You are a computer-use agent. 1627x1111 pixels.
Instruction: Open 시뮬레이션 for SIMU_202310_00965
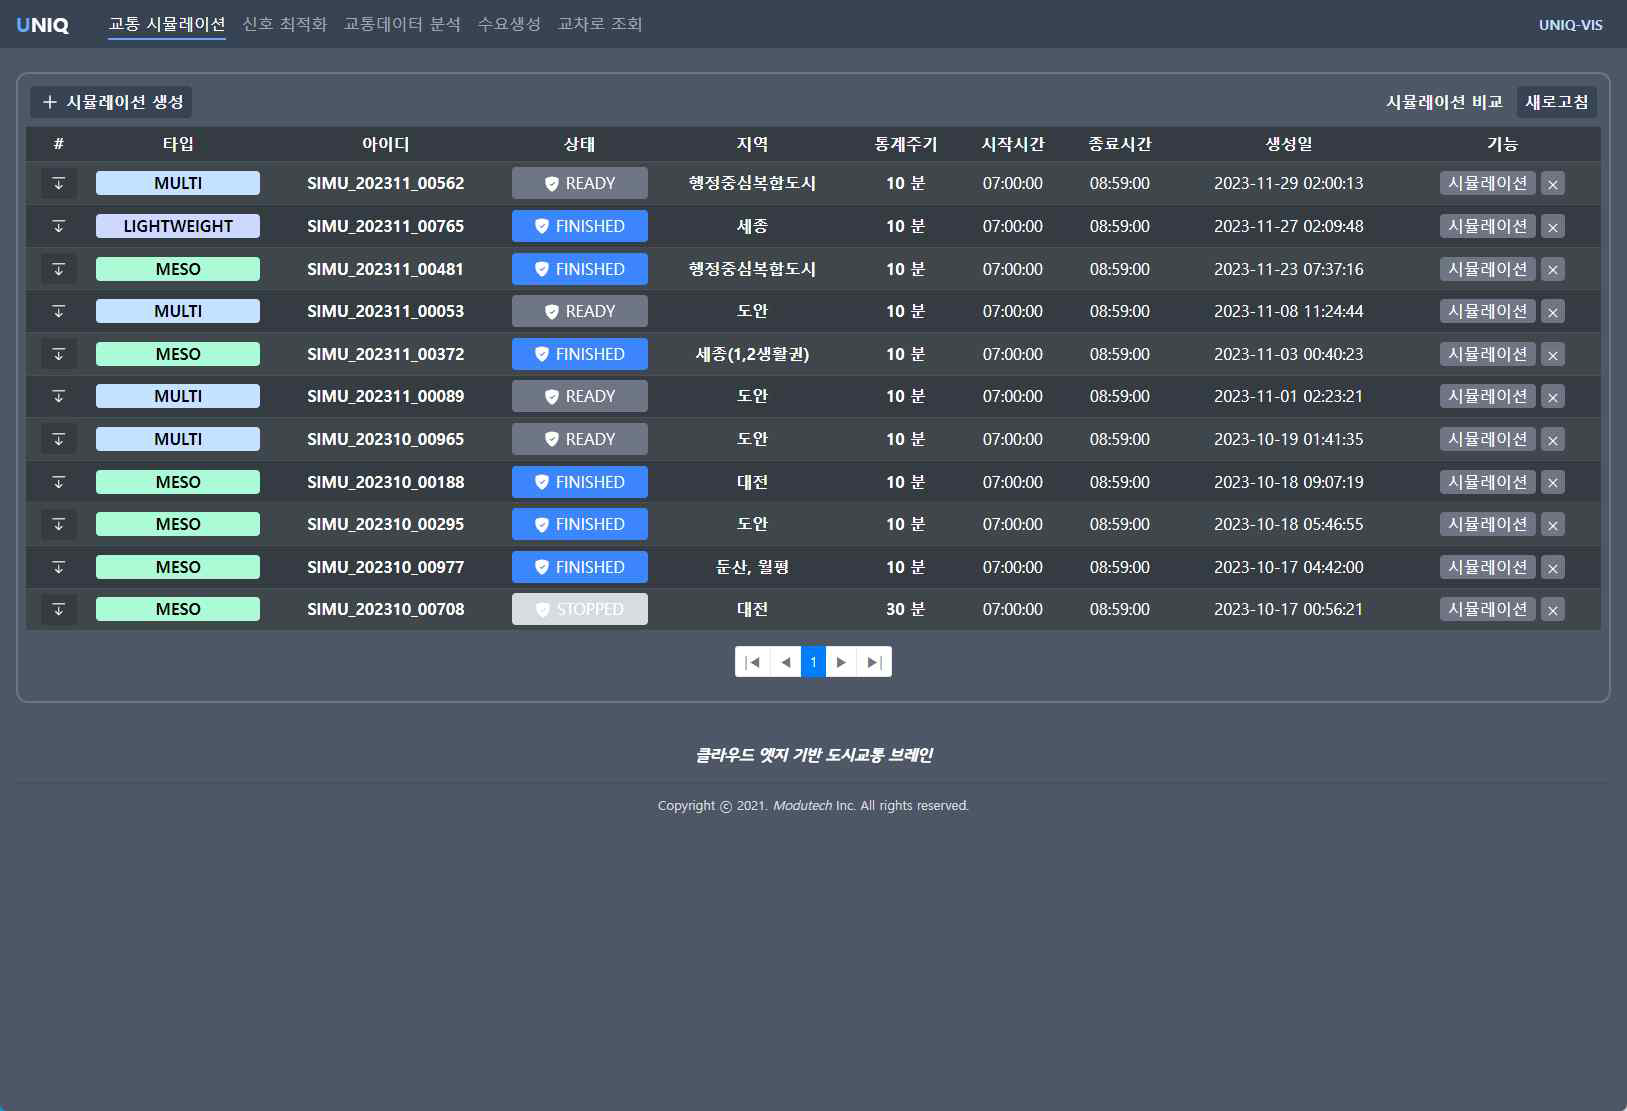tap(1488, 439)
